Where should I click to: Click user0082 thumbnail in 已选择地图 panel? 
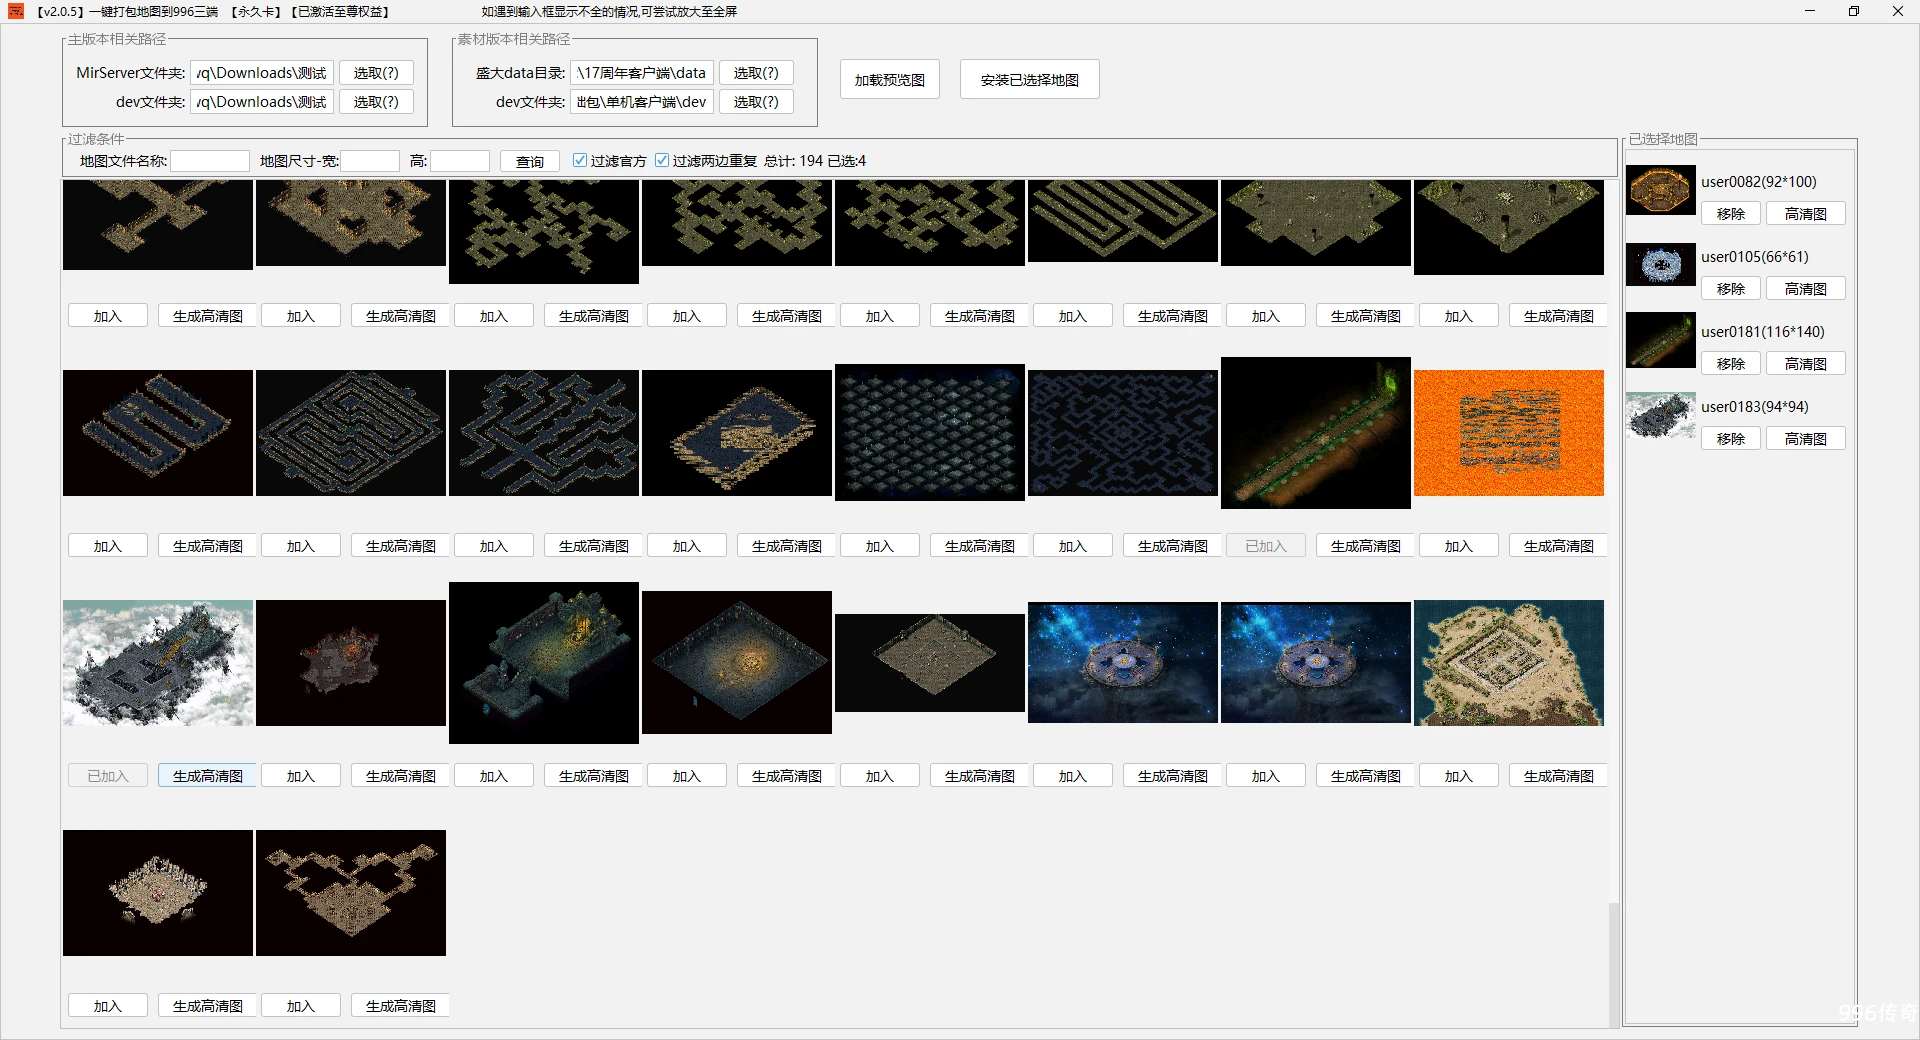[x=1661, y=190]
